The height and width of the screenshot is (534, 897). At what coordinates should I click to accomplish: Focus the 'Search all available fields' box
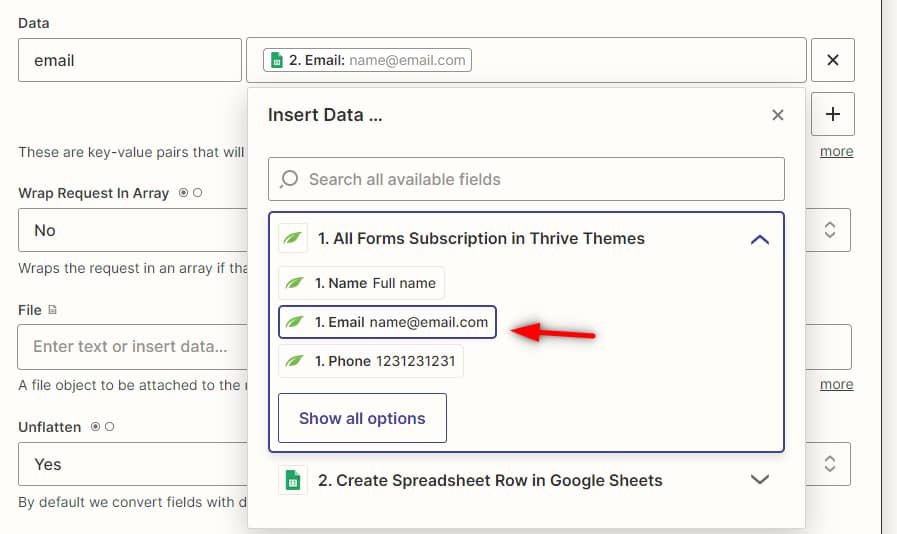[526, 179]
